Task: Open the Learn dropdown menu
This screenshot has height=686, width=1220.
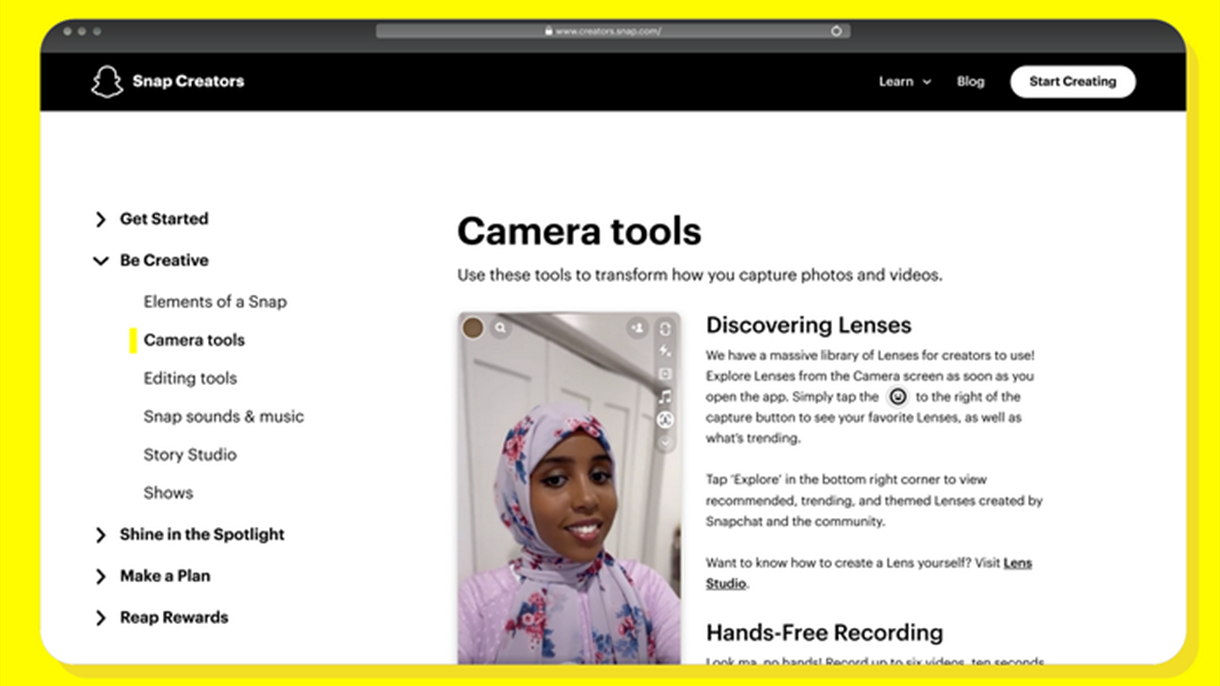Action: [x=905, y=82]
